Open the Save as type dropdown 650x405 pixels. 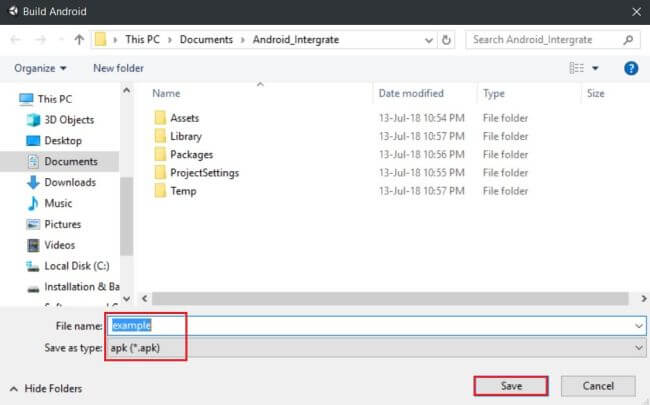point(376,347)
